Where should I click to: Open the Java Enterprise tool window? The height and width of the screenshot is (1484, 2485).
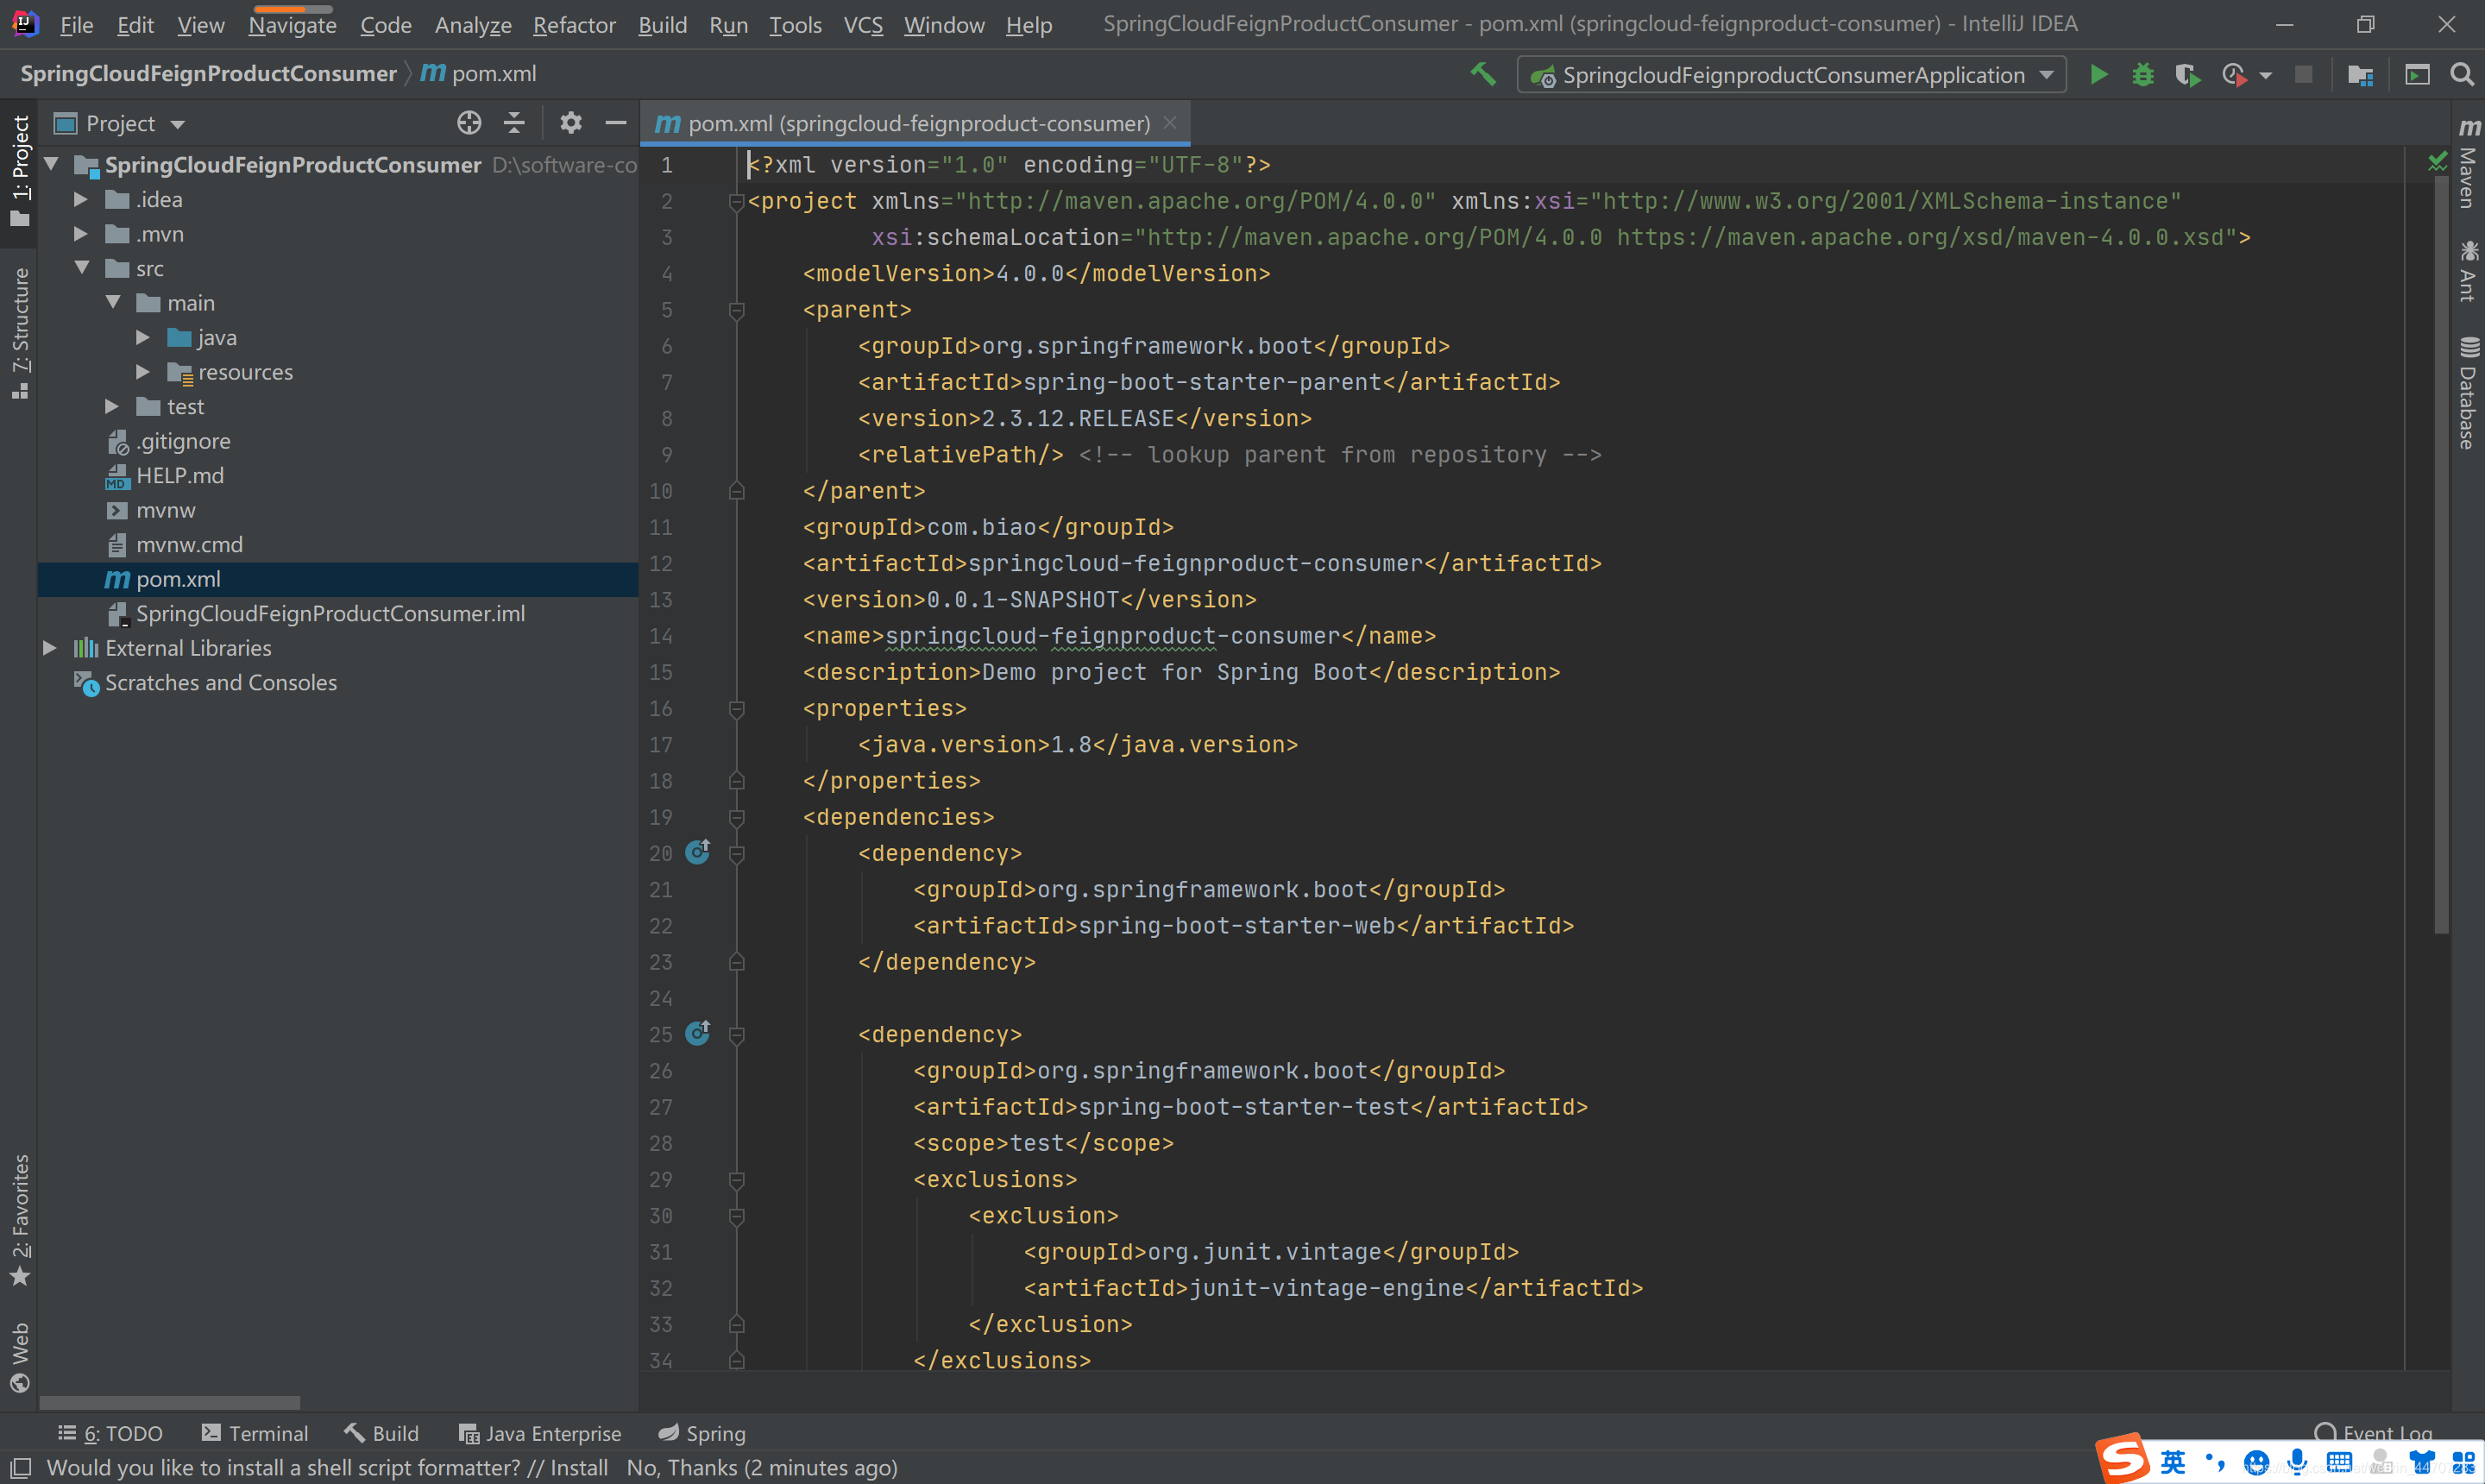pyautogui.click(x=539, y=1432)
